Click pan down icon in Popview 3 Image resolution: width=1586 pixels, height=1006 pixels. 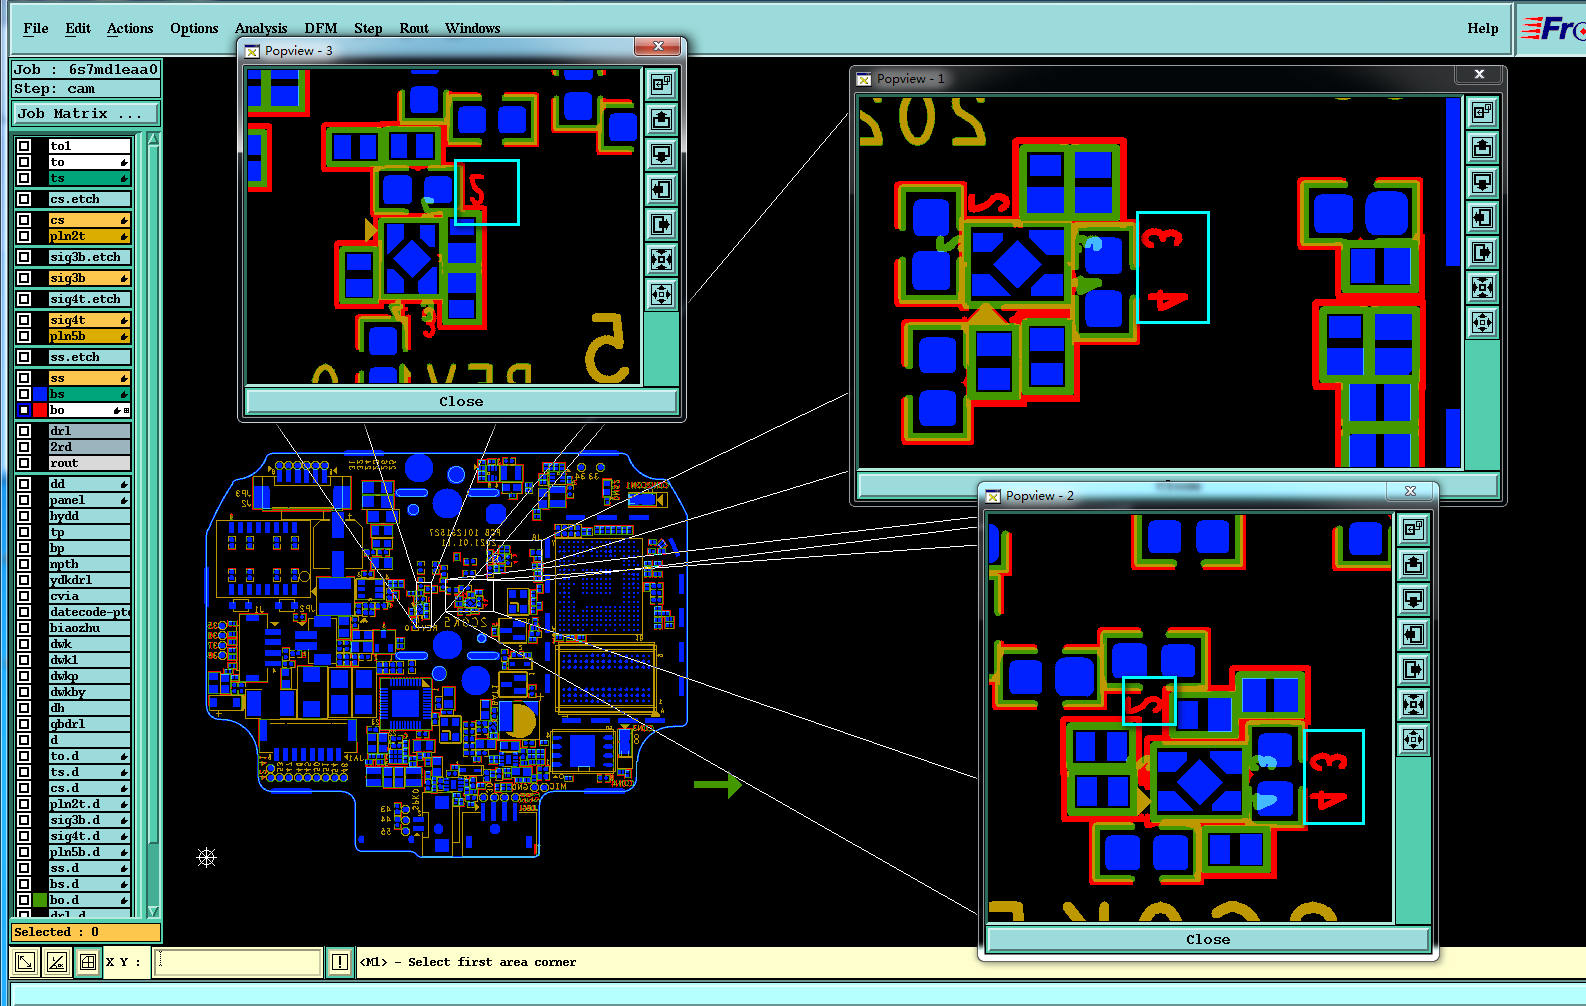pyautogui.click(x=661, y=155)
